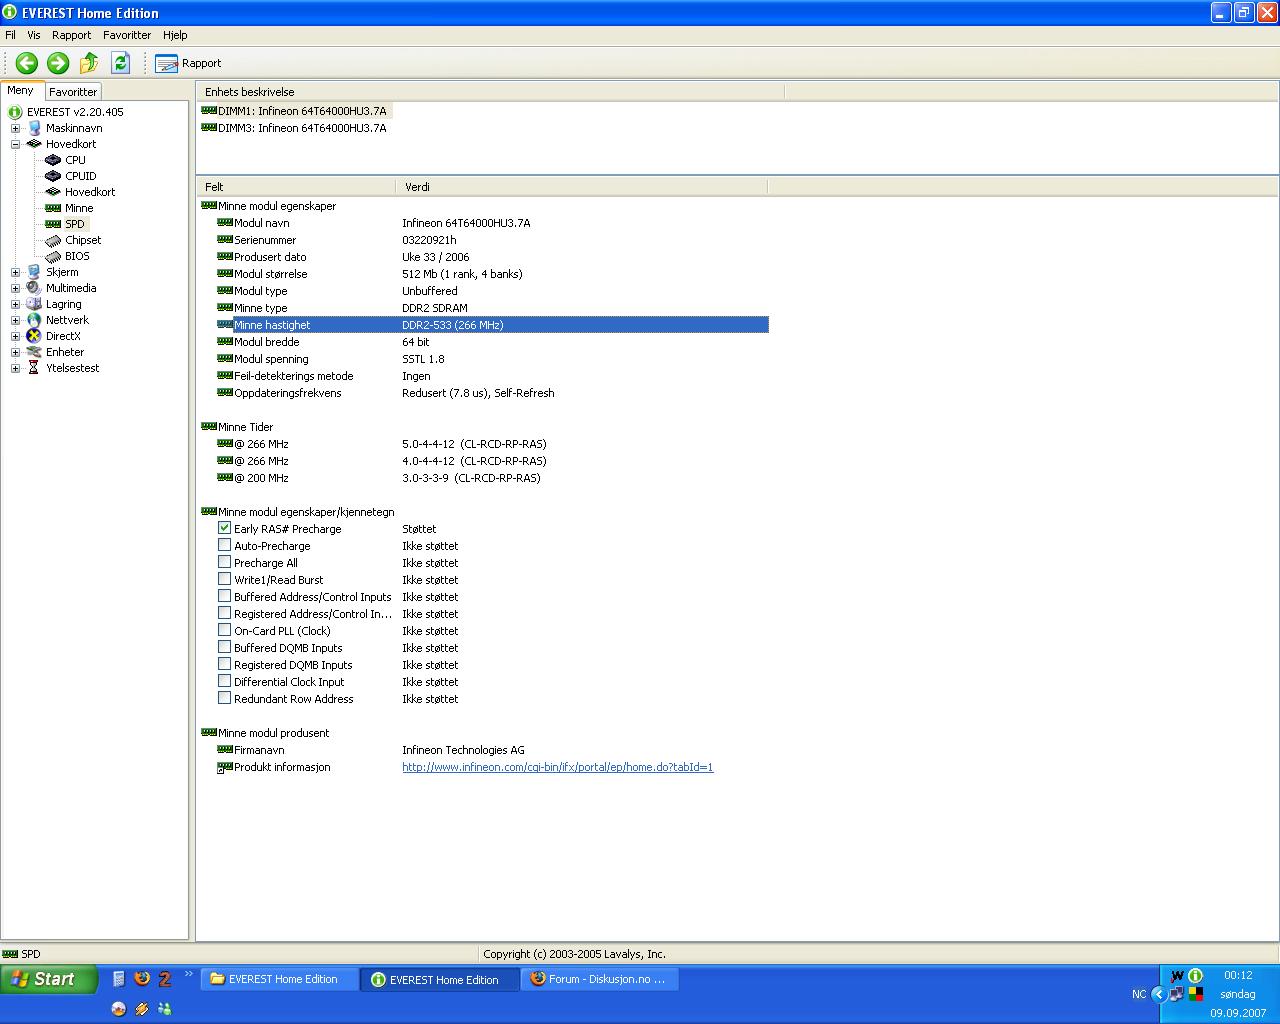Open the Hjelp menu
1280x1024 pixels.
pos(175,35)
